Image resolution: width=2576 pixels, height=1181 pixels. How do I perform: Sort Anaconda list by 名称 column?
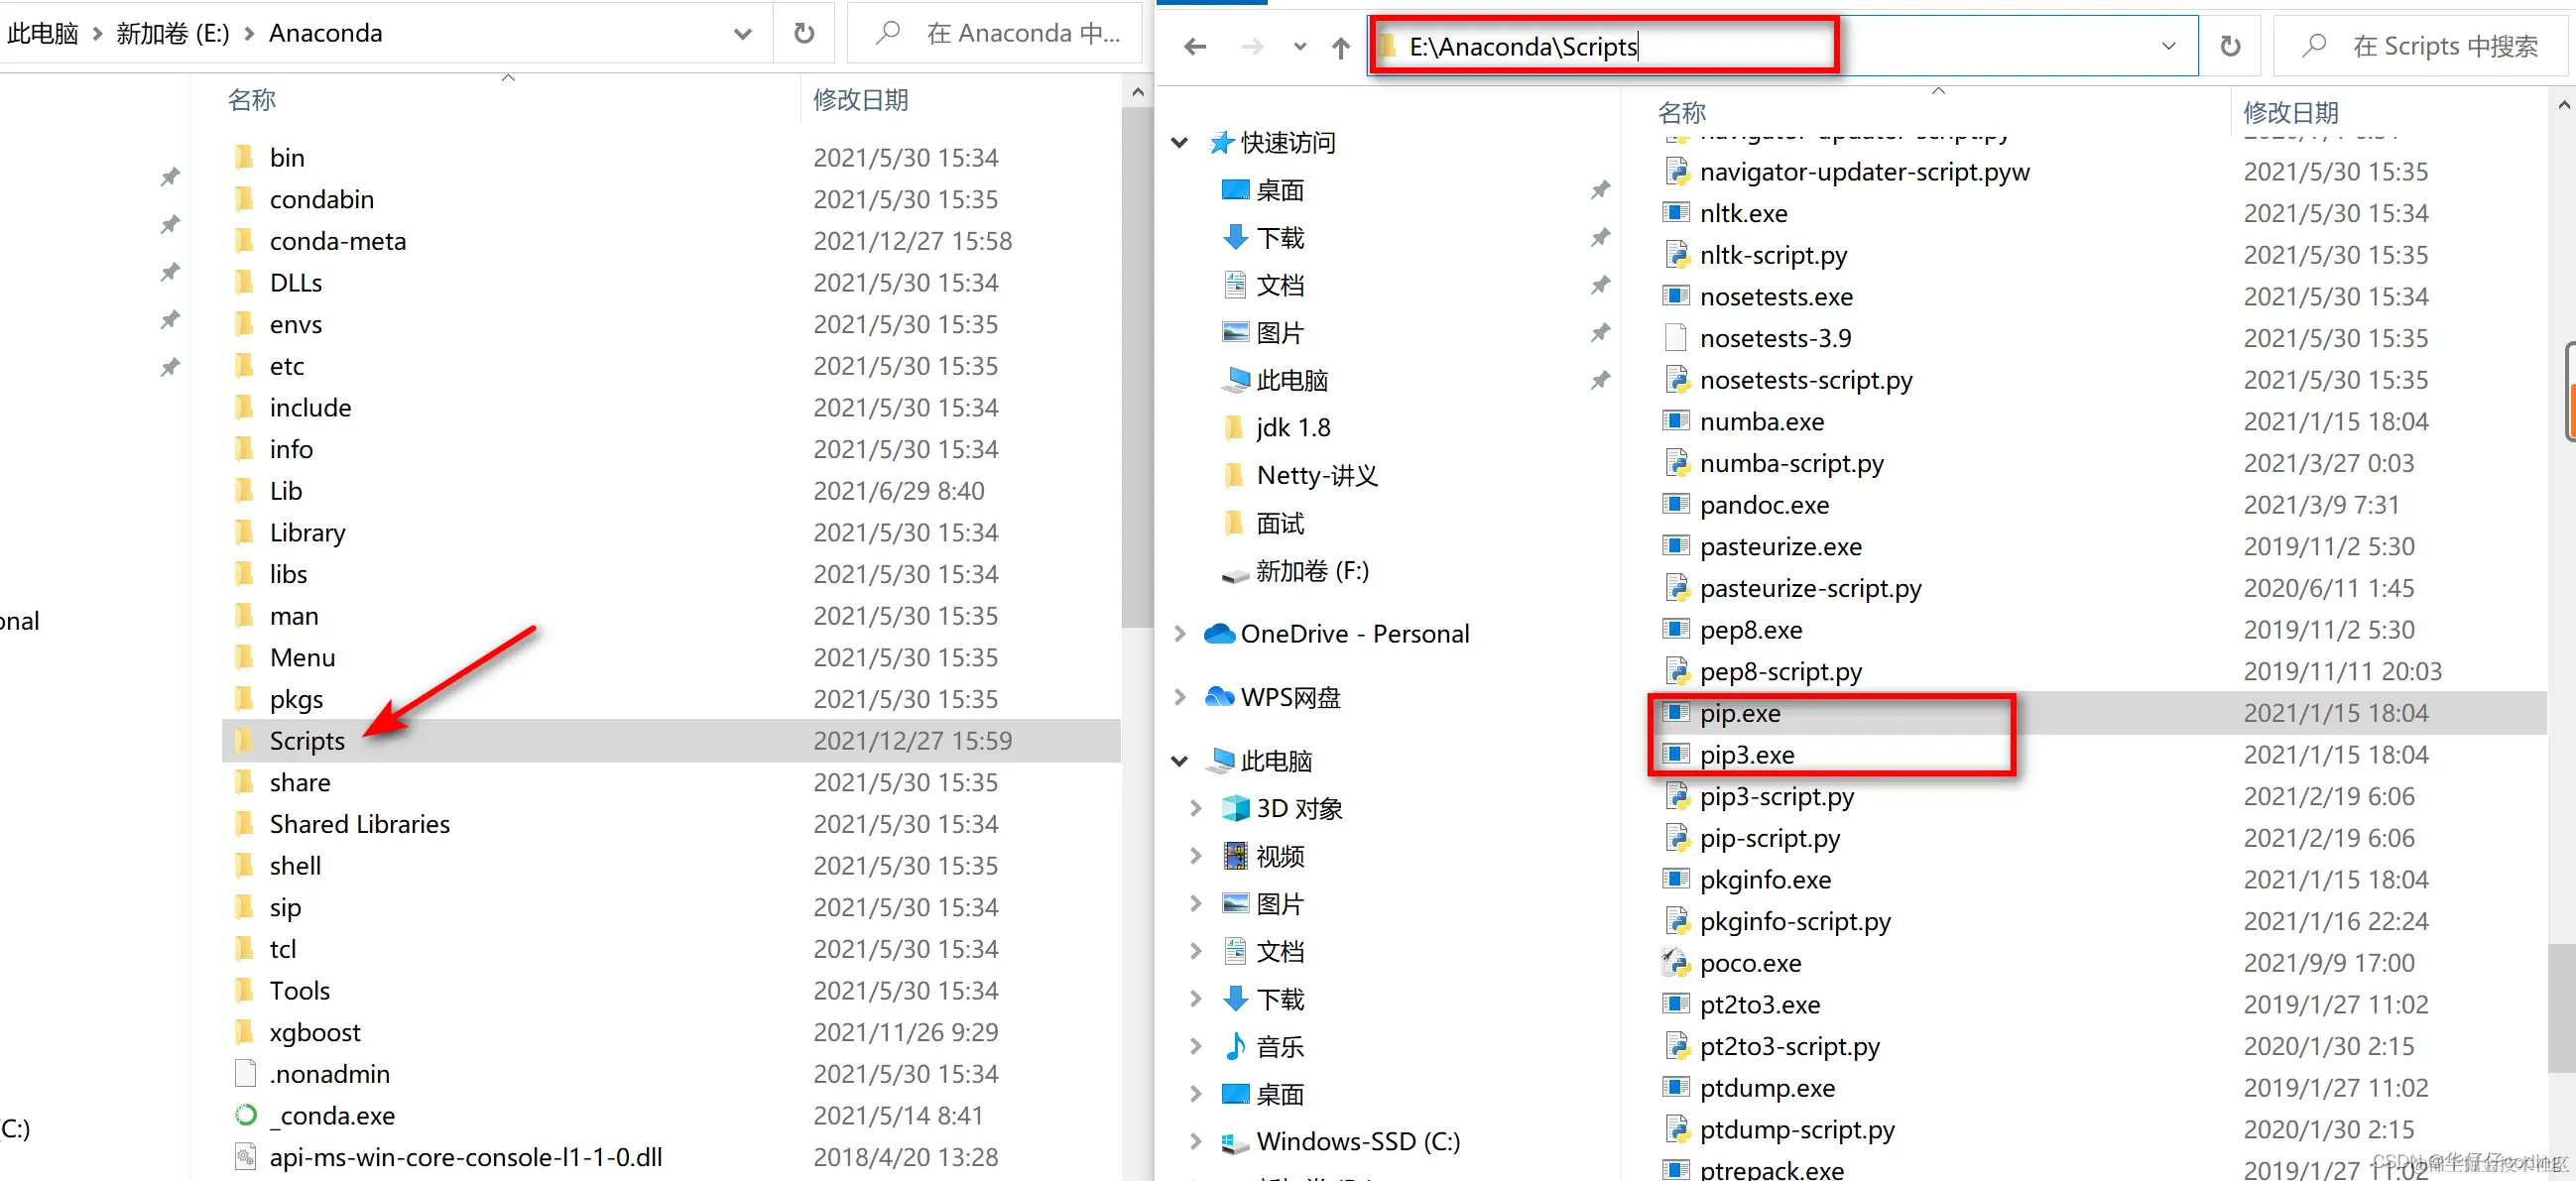coord(252,99)
